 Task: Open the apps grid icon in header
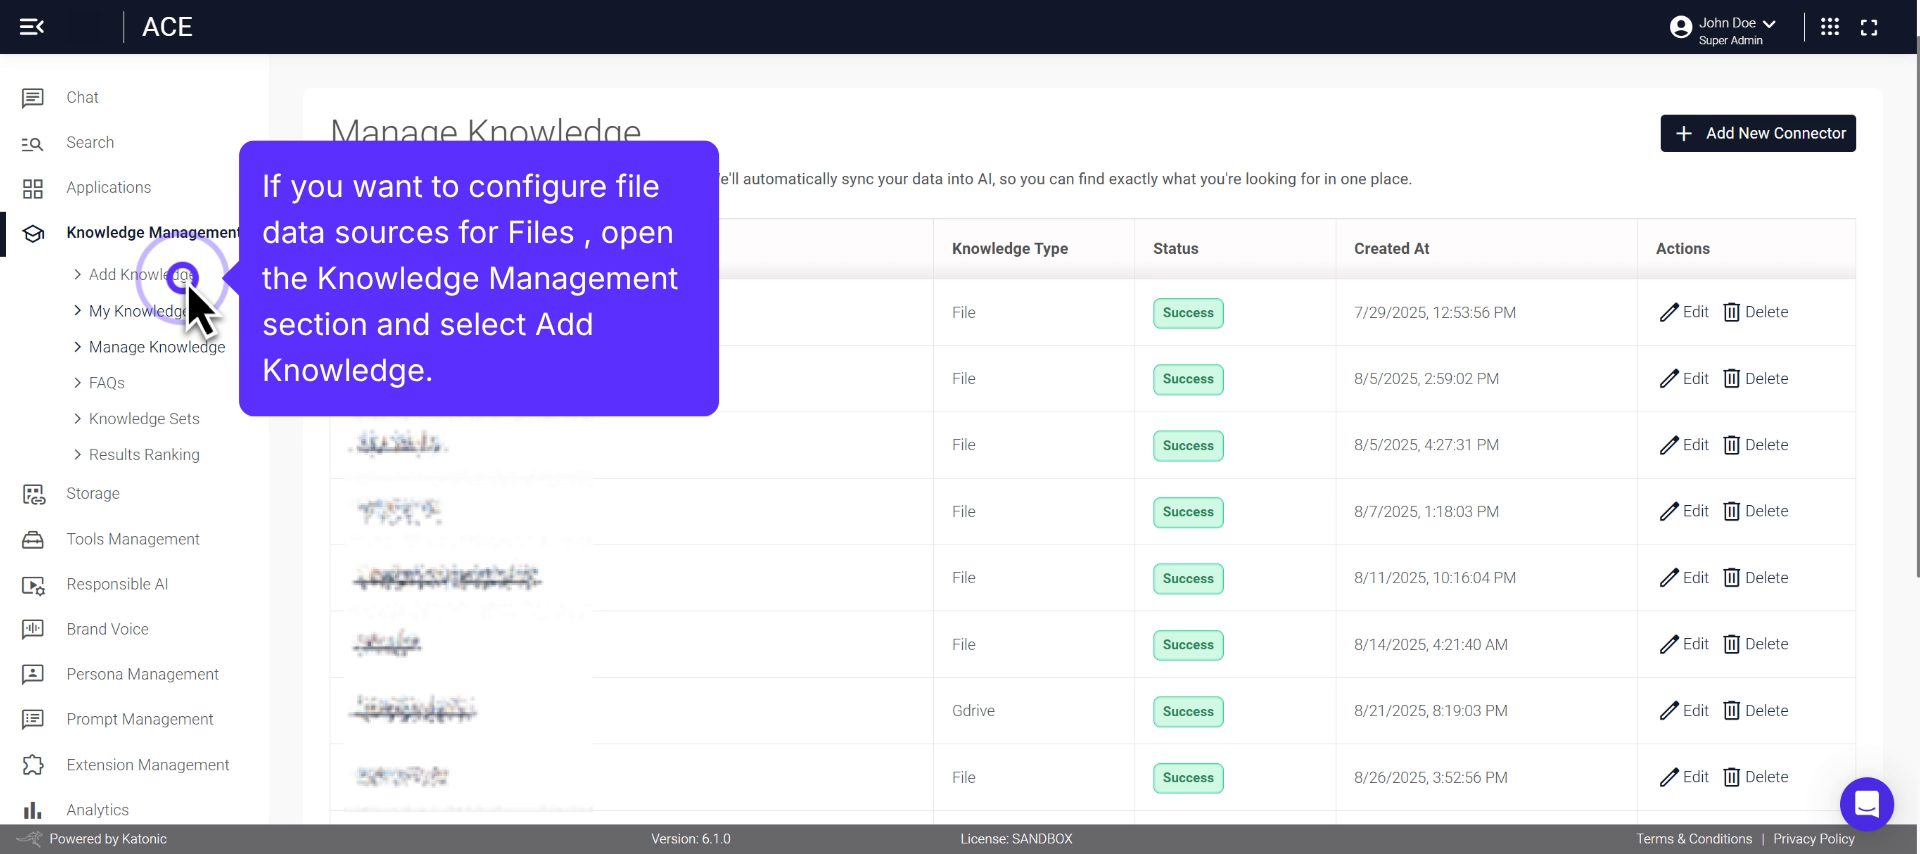coord(1830,27)
